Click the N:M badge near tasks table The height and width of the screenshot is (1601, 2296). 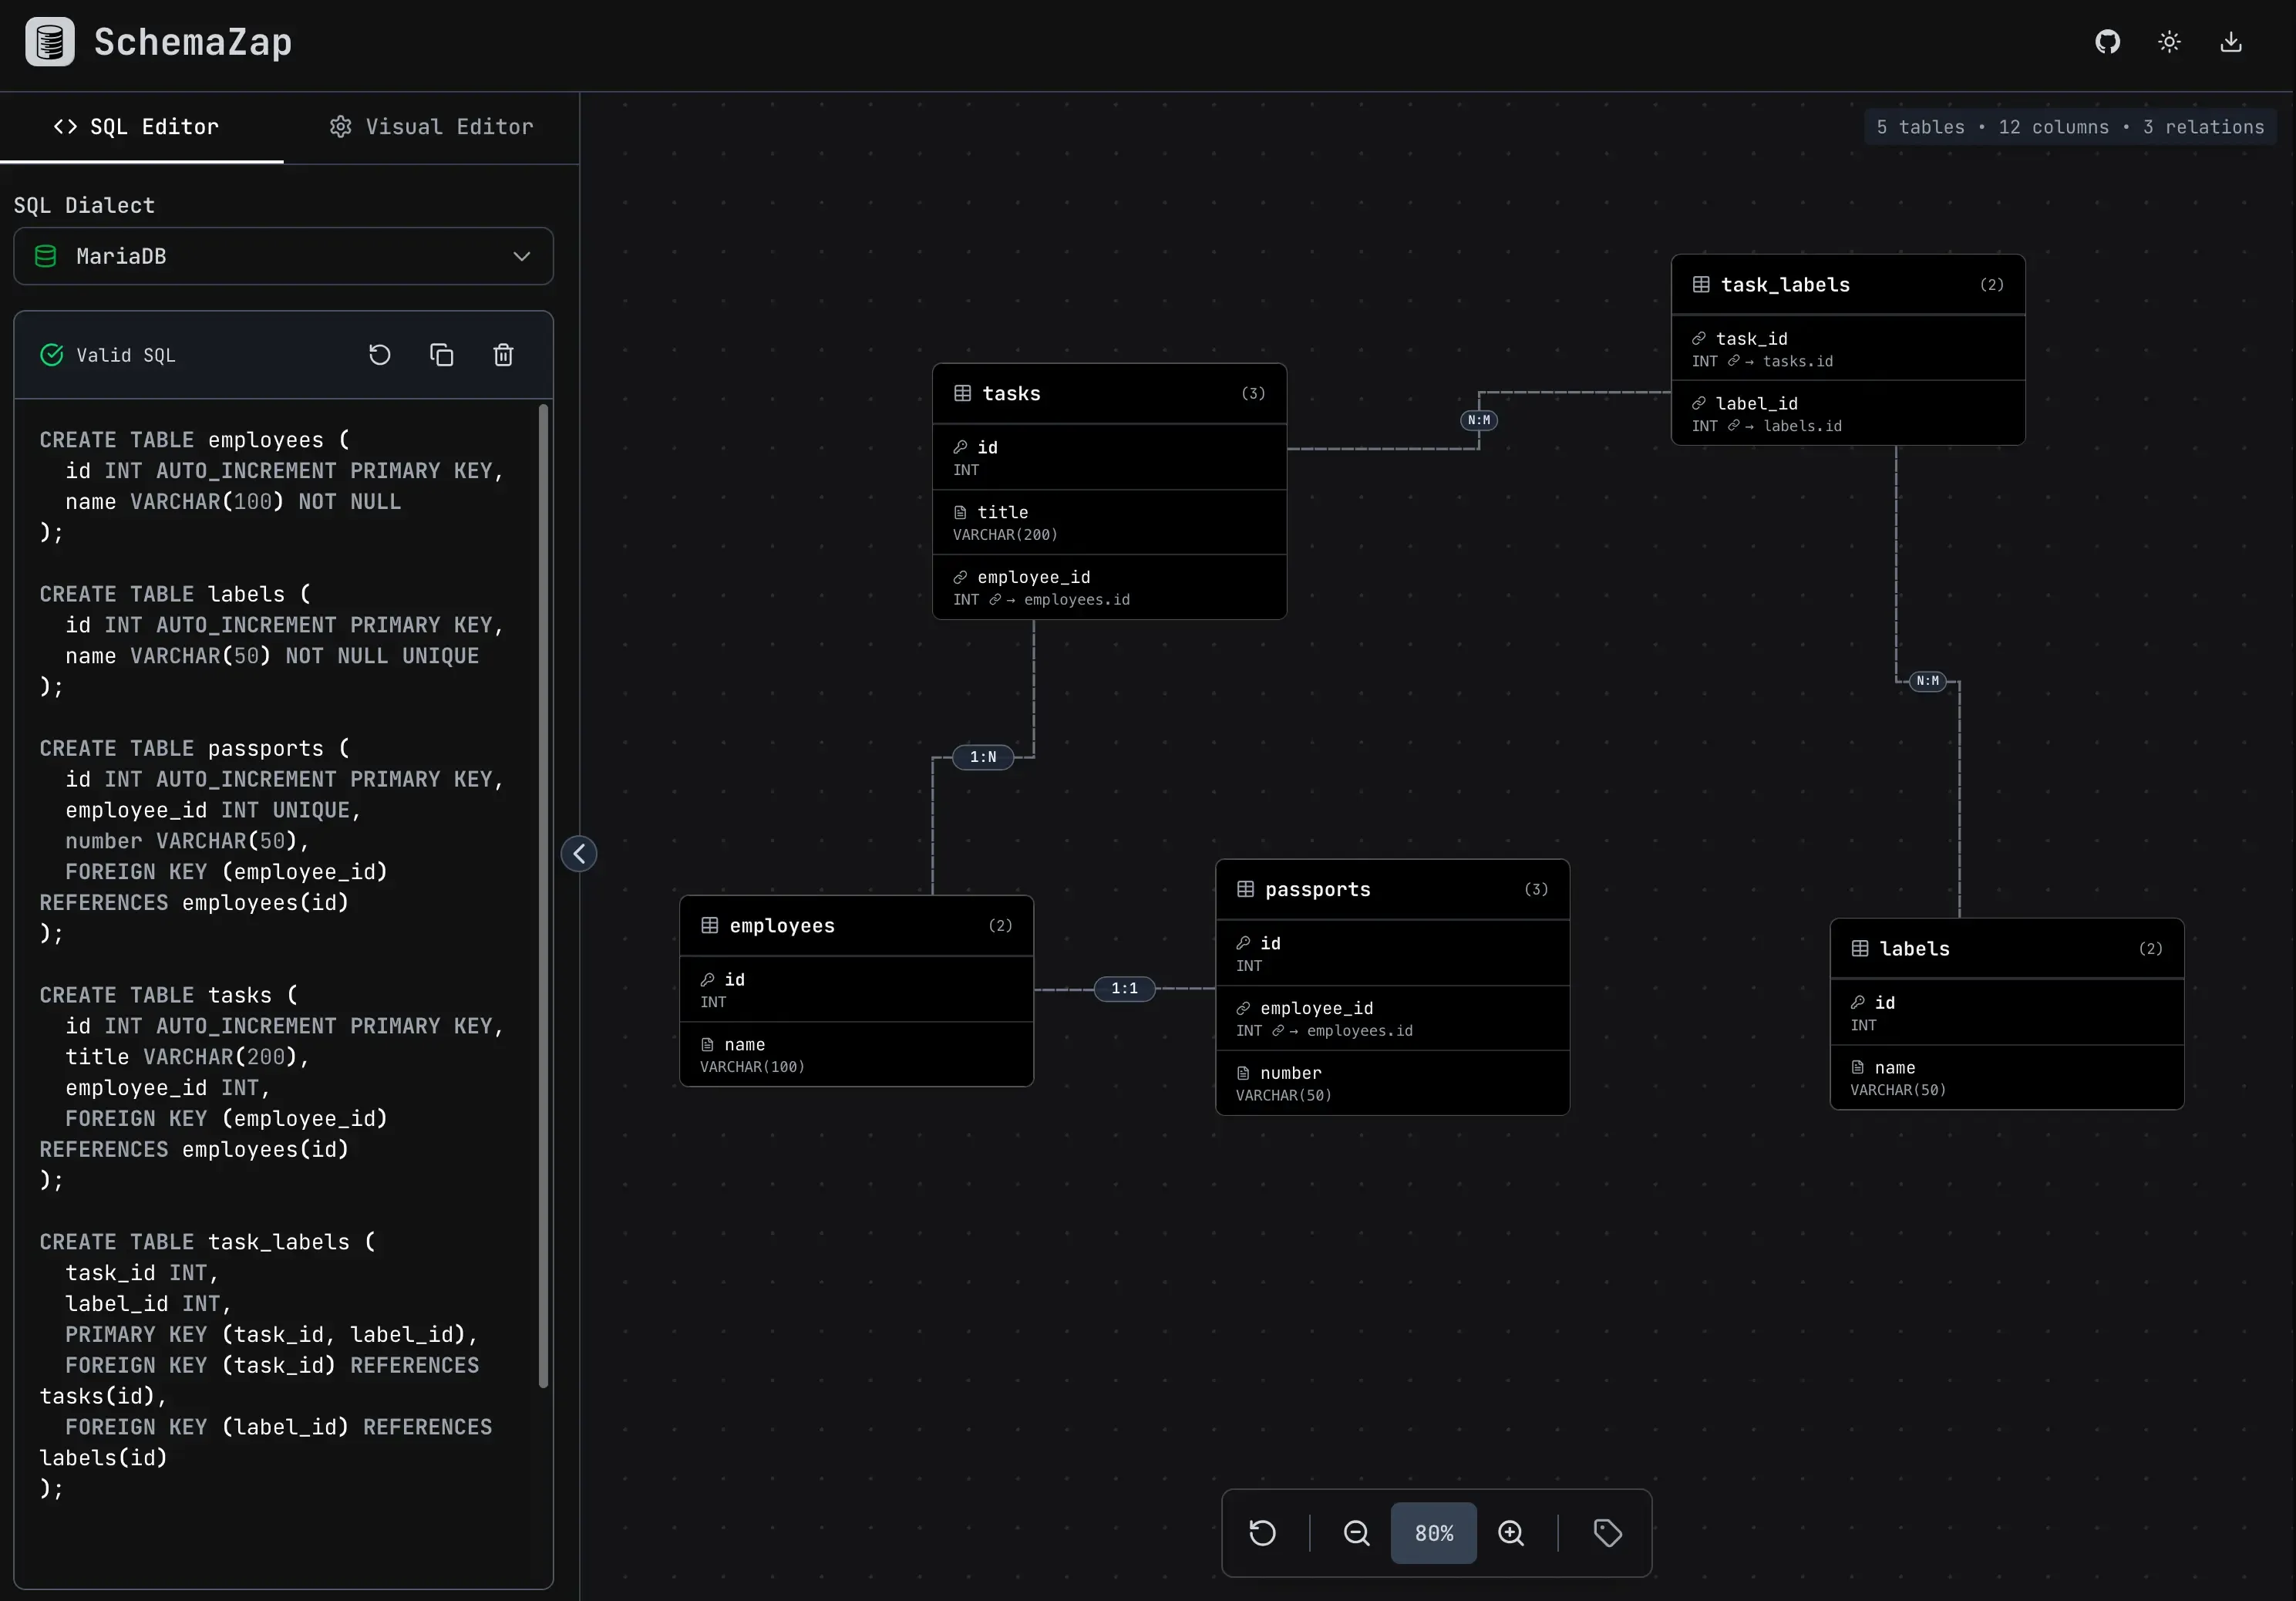click(x=1479, y=420)
